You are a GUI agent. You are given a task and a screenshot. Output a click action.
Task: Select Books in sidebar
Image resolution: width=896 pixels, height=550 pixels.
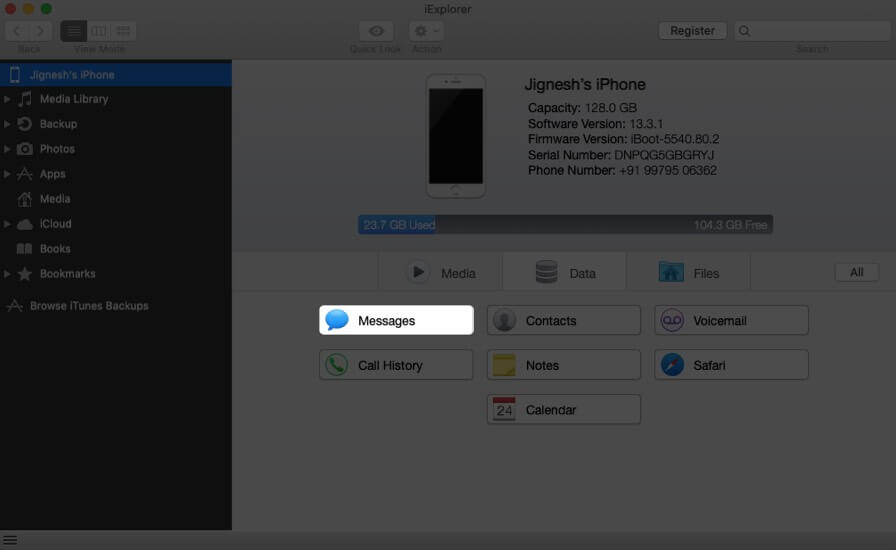point(116,249)
